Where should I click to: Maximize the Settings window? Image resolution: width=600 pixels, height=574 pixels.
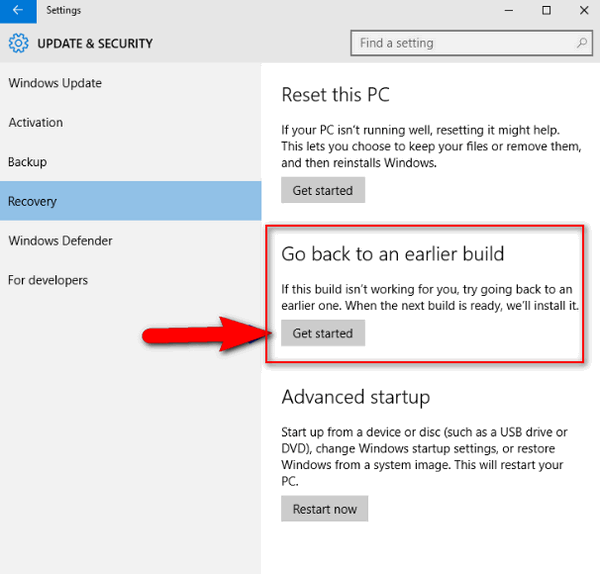[x=546, y=11]
